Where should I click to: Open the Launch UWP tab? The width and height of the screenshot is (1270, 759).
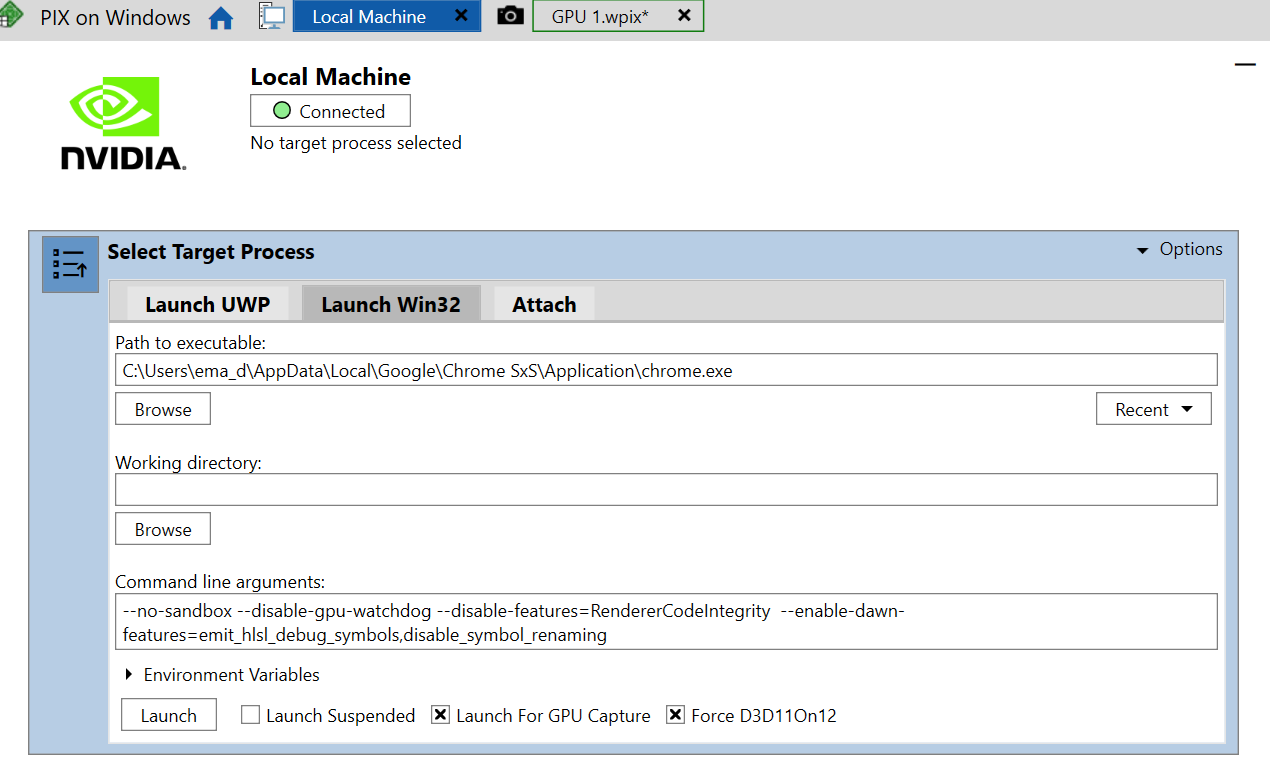click(208, 304)
